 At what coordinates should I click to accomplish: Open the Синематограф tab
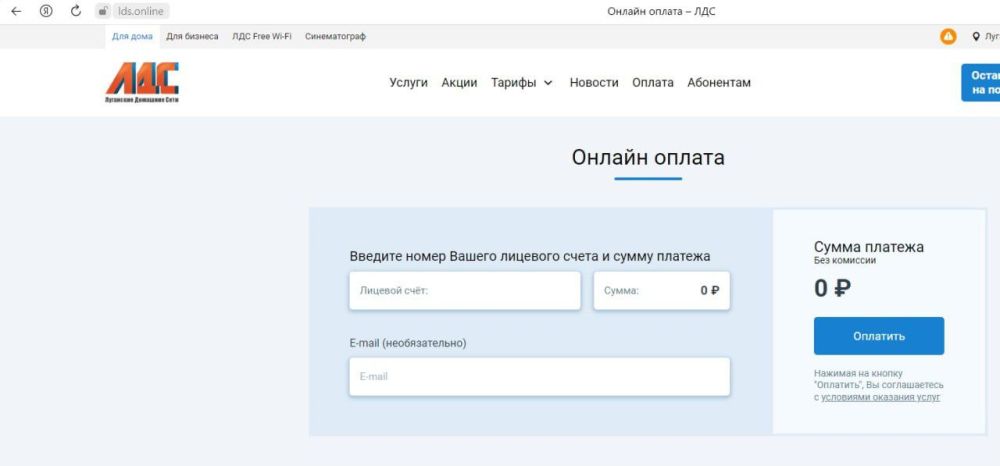(x=335, y=37)
